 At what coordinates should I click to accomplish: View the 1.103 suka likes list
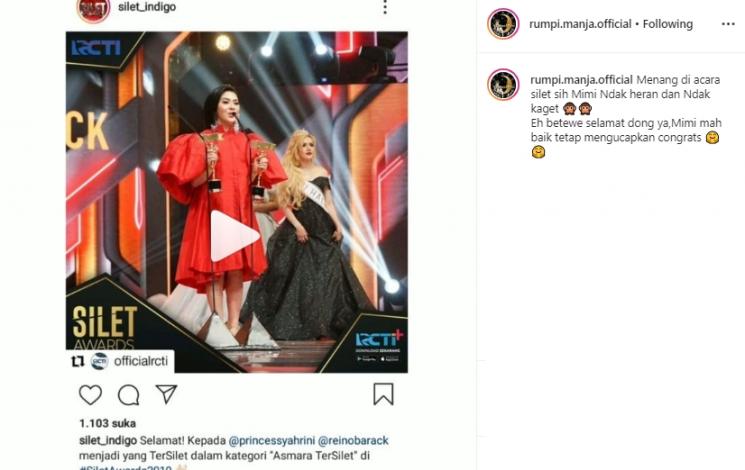pos(107,423)
